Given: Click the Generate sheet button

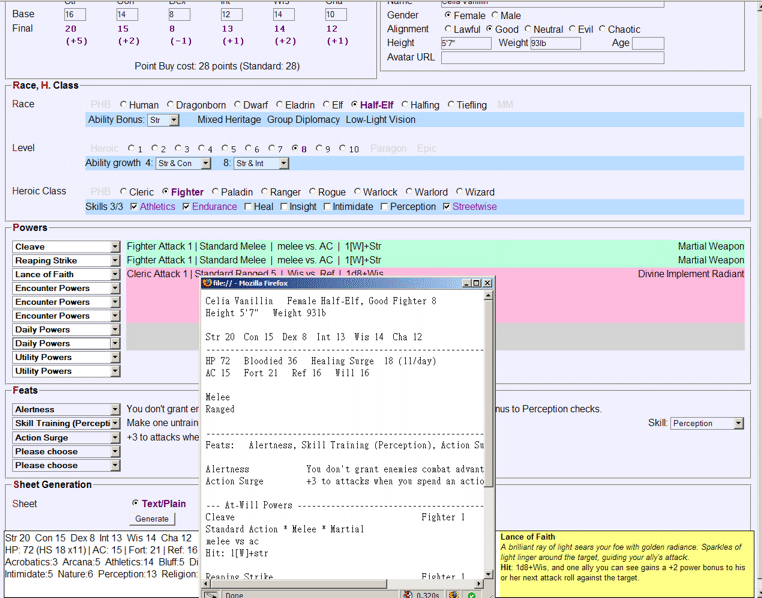Looking at the screenshot, I should (x=152, y=519).
